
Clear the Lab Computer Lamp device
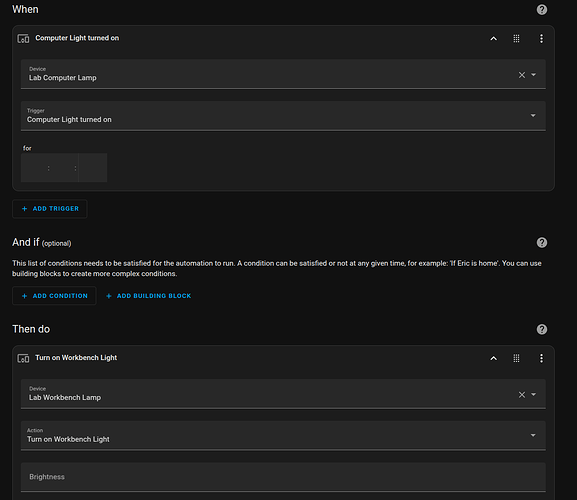(x=521, y=75)
